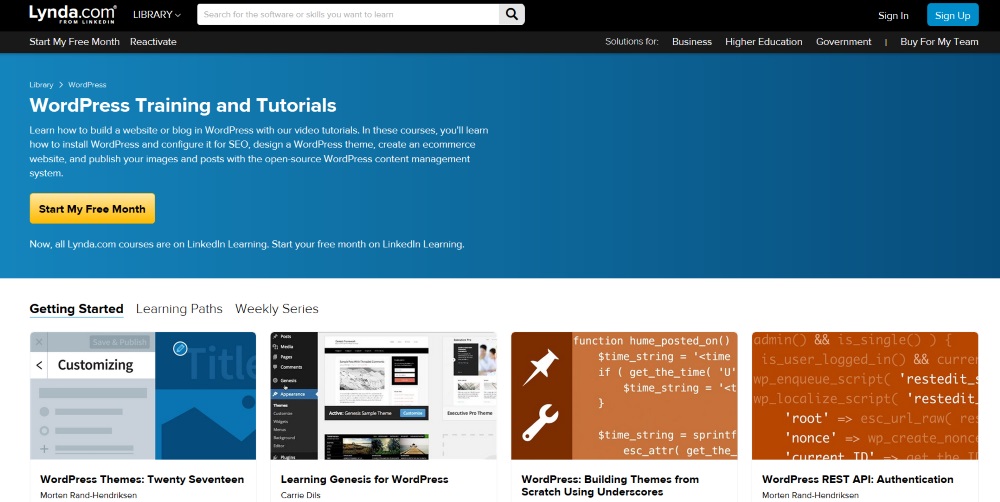Click the LinkedIn Learning notice text
The height and width of the screenshot is (502, 1000).
[x=247, y=244]
